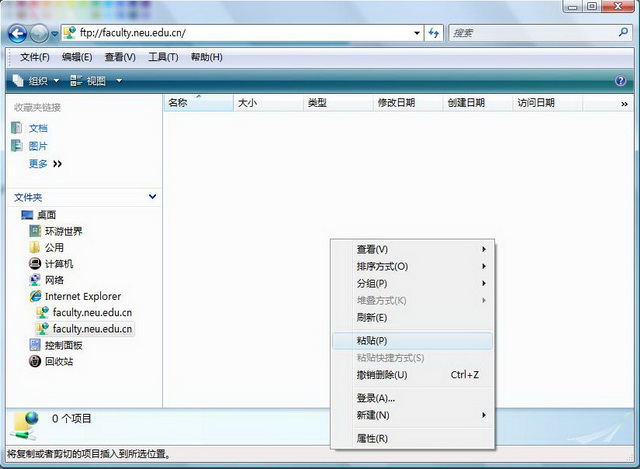
Task: Click the '0 个项目' item count text
Action: coord(71,419)
